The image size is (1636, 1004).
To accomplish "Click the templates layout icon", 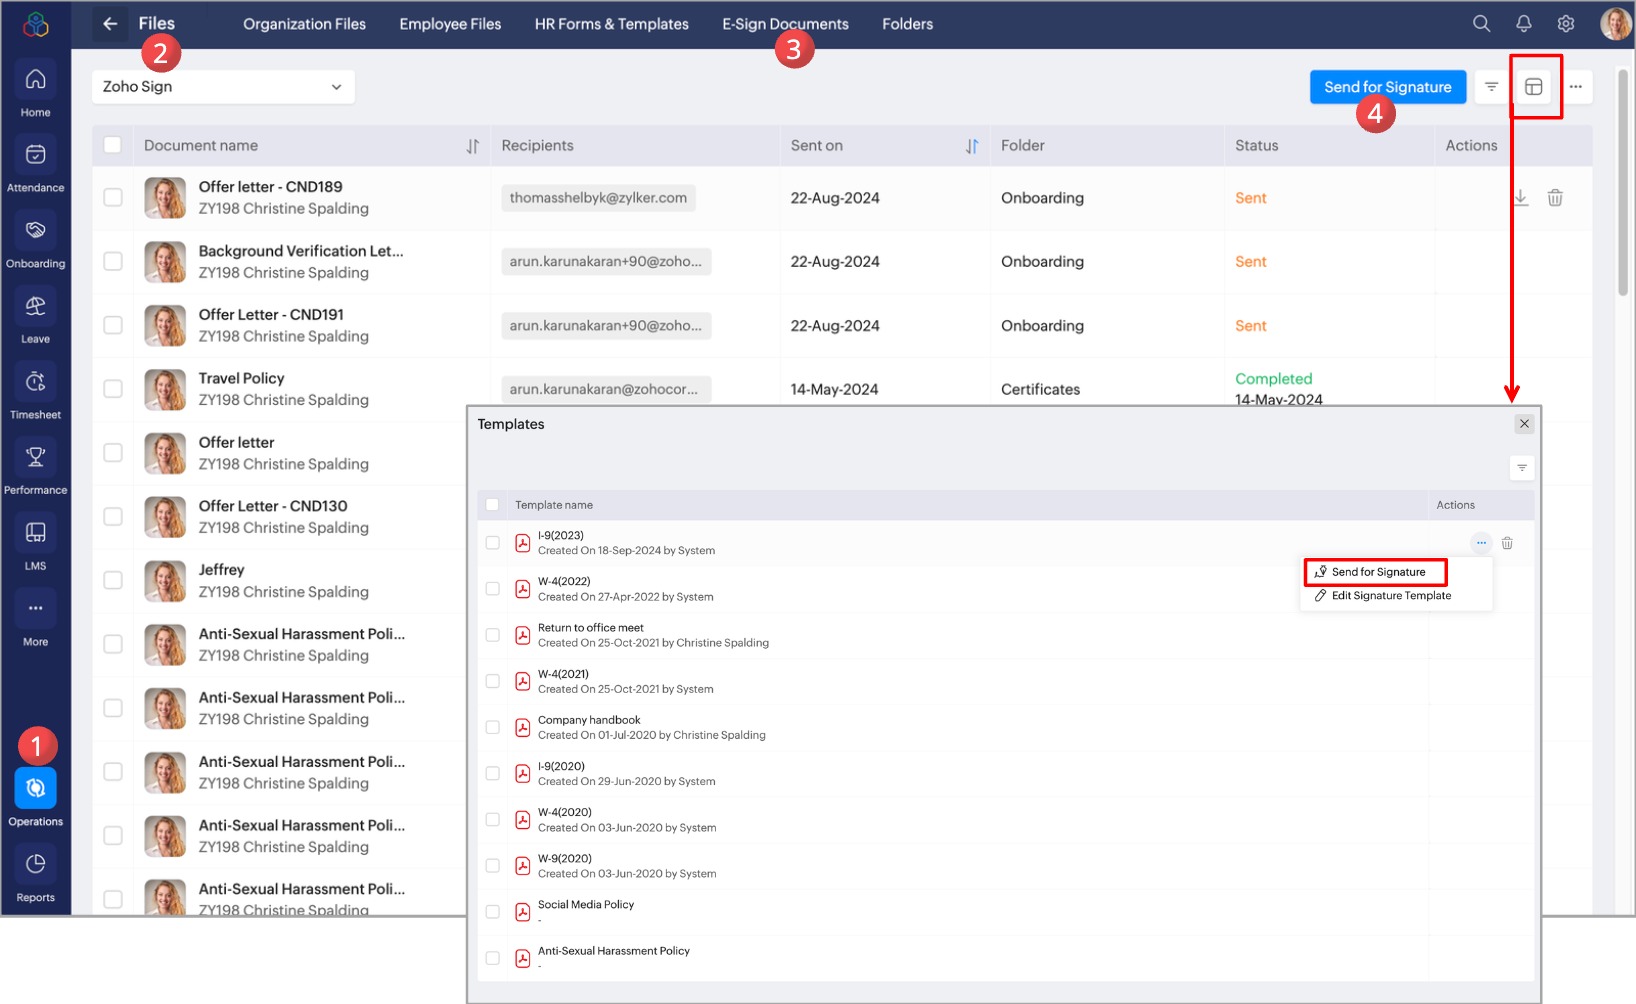I will pos(1533,87).
